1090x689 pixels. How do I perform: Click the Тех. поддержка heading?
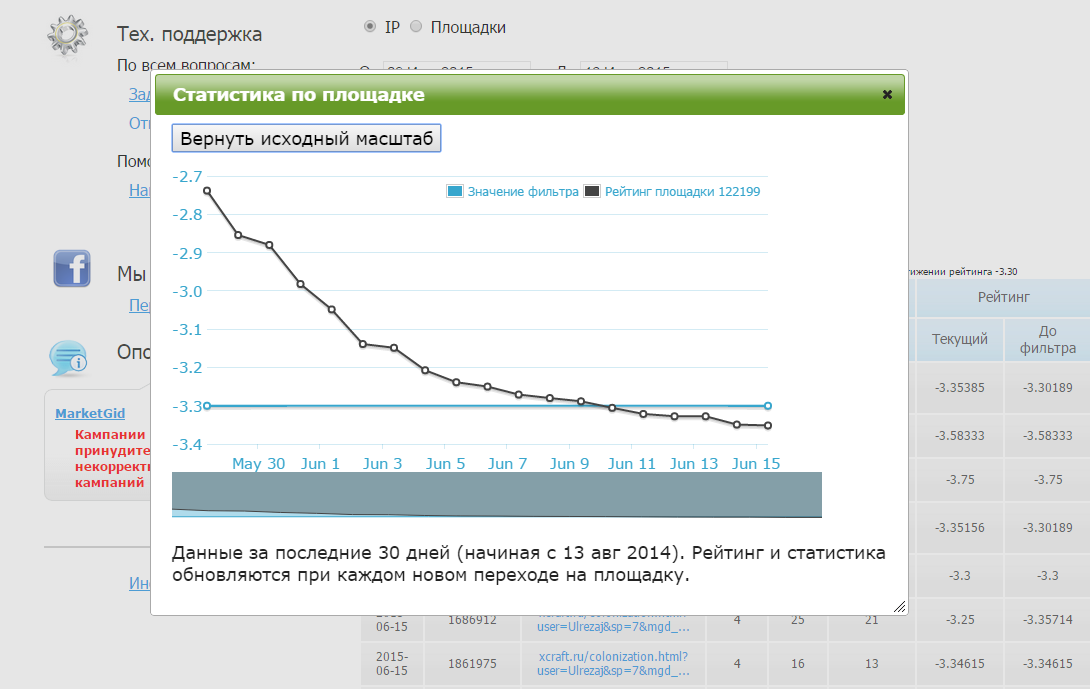coord(189,34)
